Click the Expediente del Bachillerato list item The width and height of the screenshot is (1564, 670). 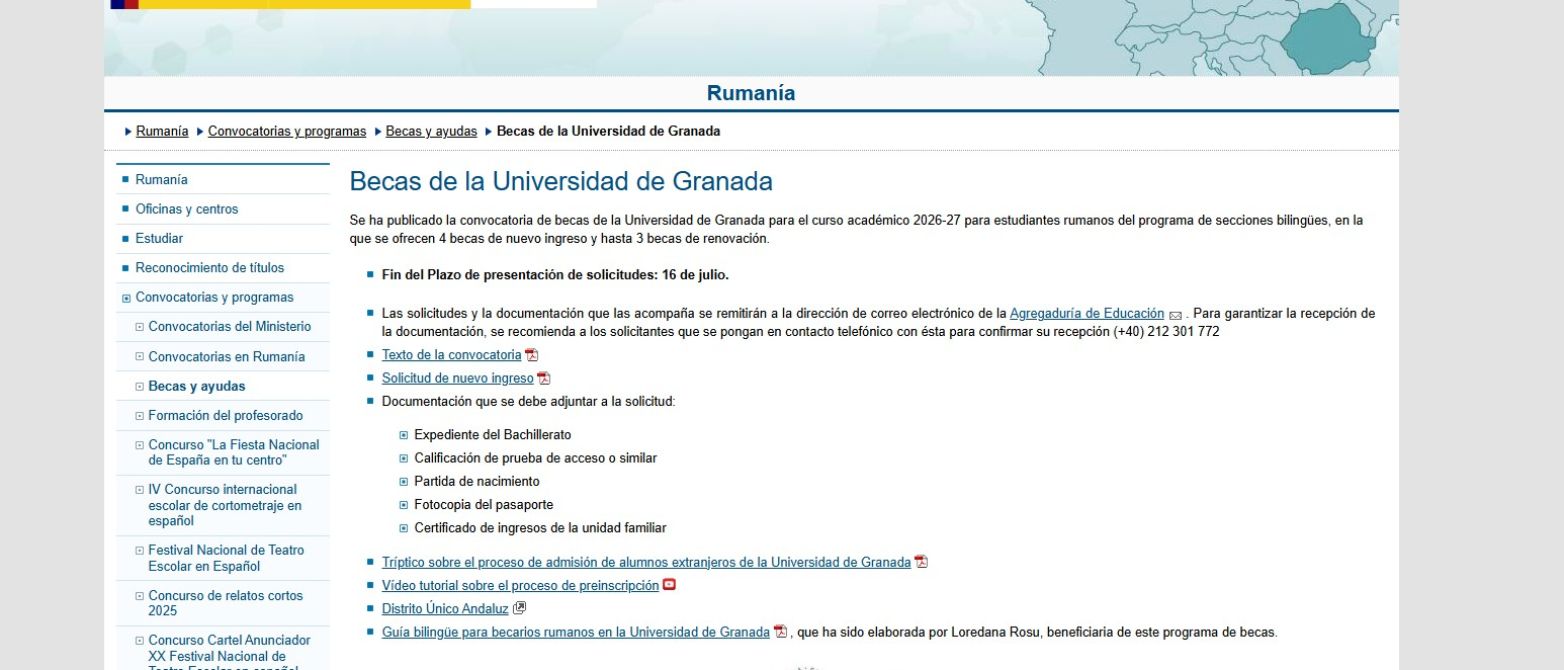[x=492, y=435]
